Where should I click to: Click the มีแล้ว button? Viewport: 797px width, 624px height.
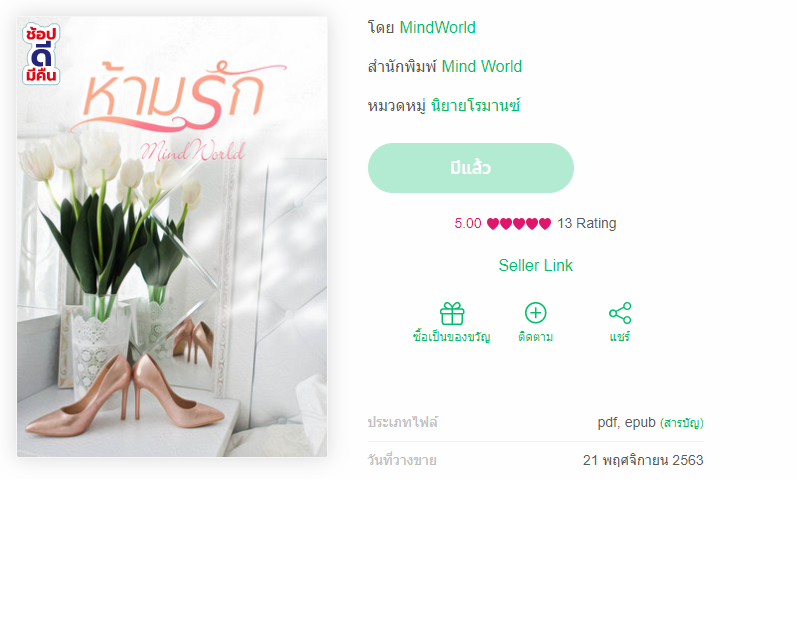pyautogui.click(x=471, y=168)
